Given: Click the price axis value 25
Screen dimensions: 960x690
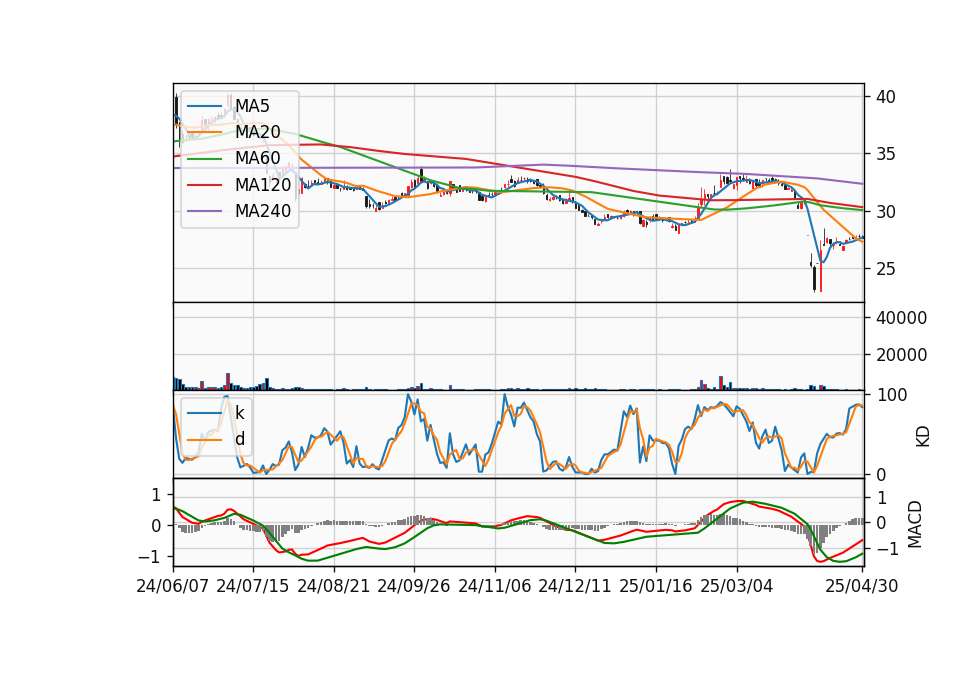Looking at the screenshot, I should (885, 269).
